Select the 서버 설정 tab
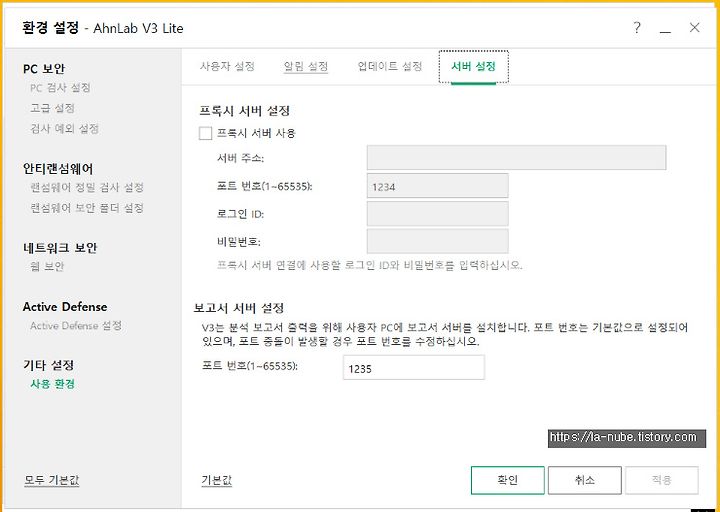The width and height of the screenshot is (720, 512). [x=473, y=67]
